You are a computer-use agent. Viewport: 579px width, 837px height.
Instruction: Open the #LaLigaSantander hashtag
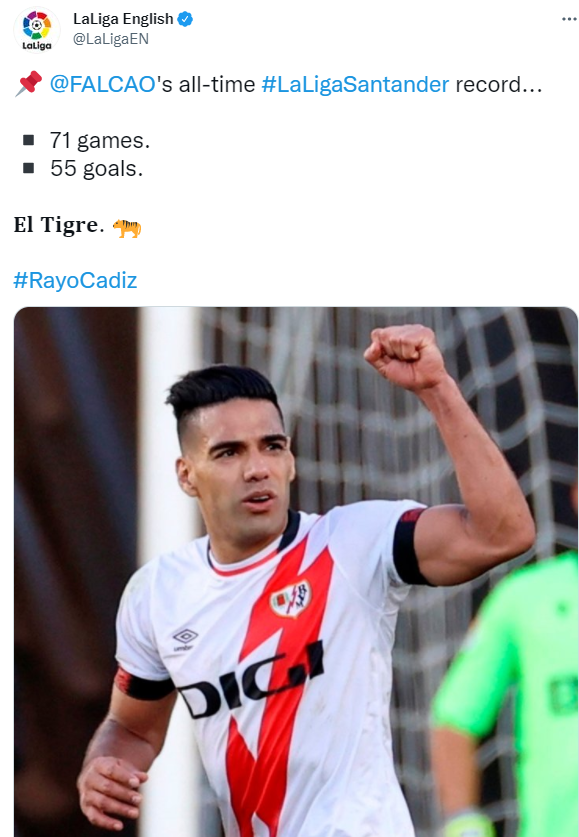coord(355,85)
